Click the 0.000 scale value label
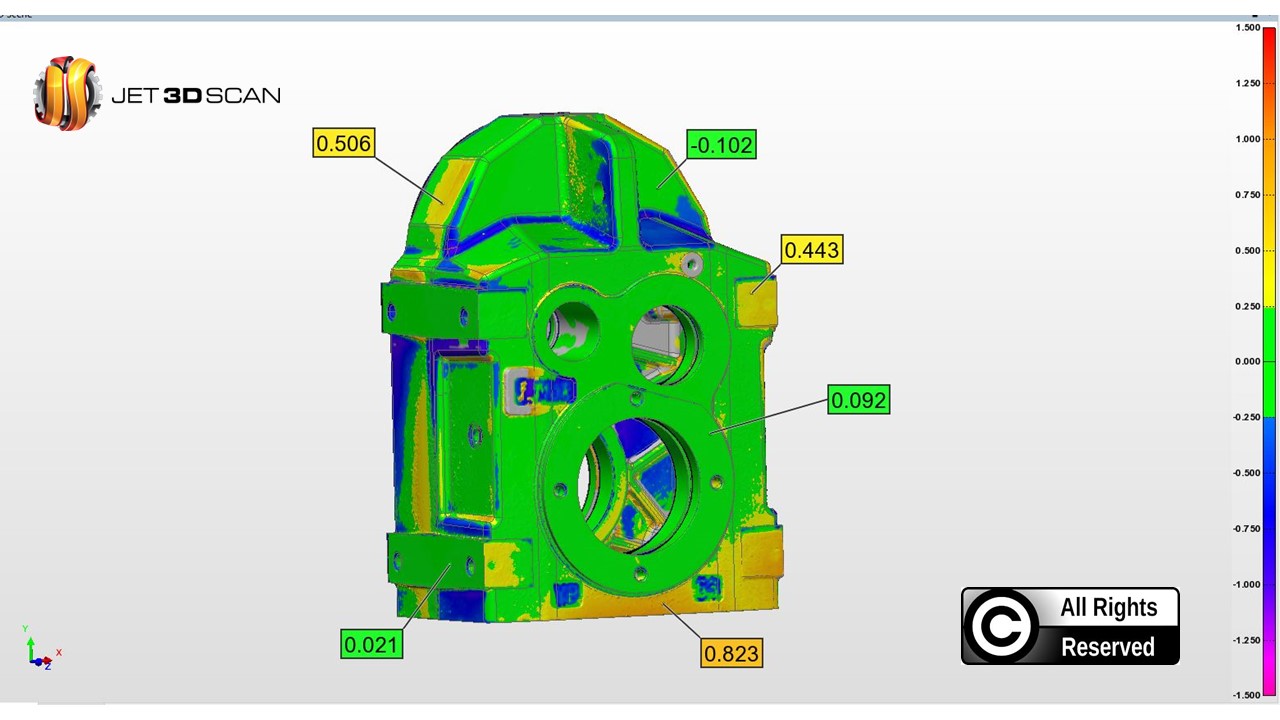The width and height of the screenshot is (1280, 720). click(x=1246, y=362)
